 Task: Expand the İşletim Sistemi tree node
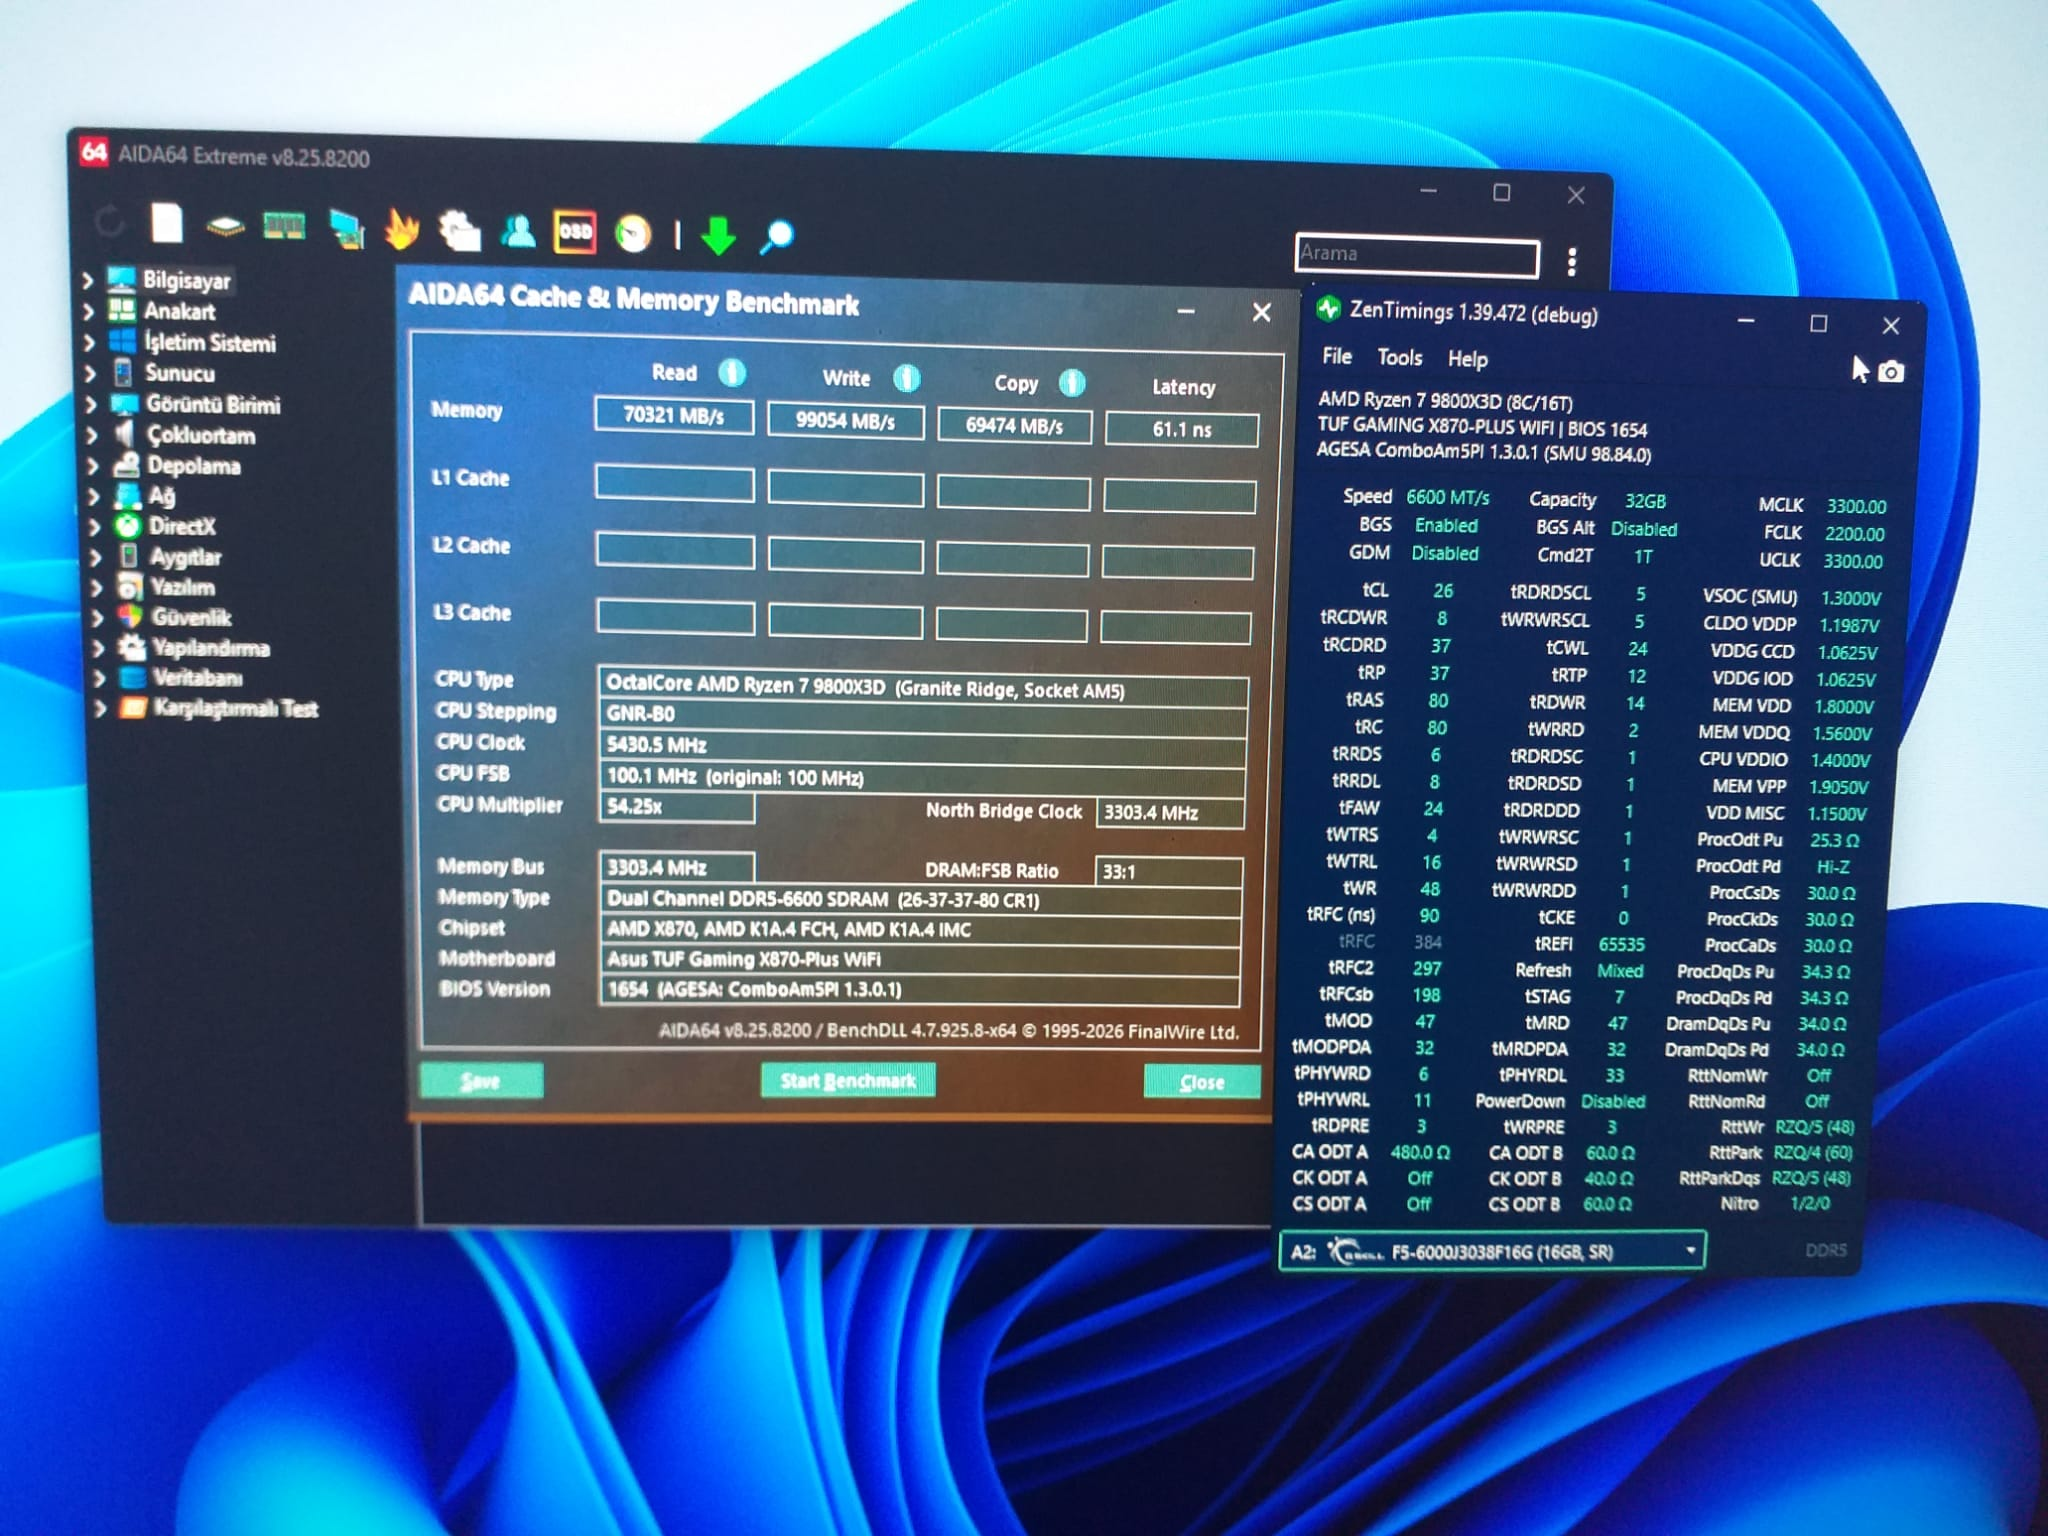point(89,342)
